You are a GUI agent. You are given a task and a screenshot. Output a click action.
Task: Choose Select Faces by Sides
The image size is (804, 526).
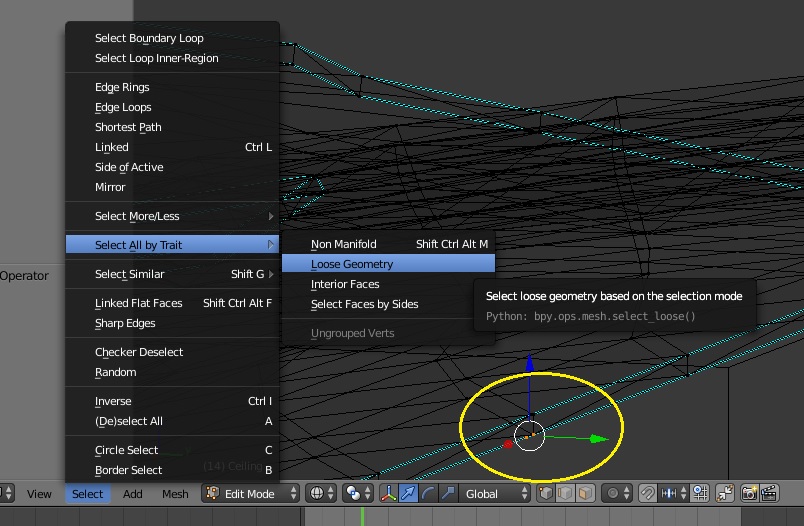[389, 304]
